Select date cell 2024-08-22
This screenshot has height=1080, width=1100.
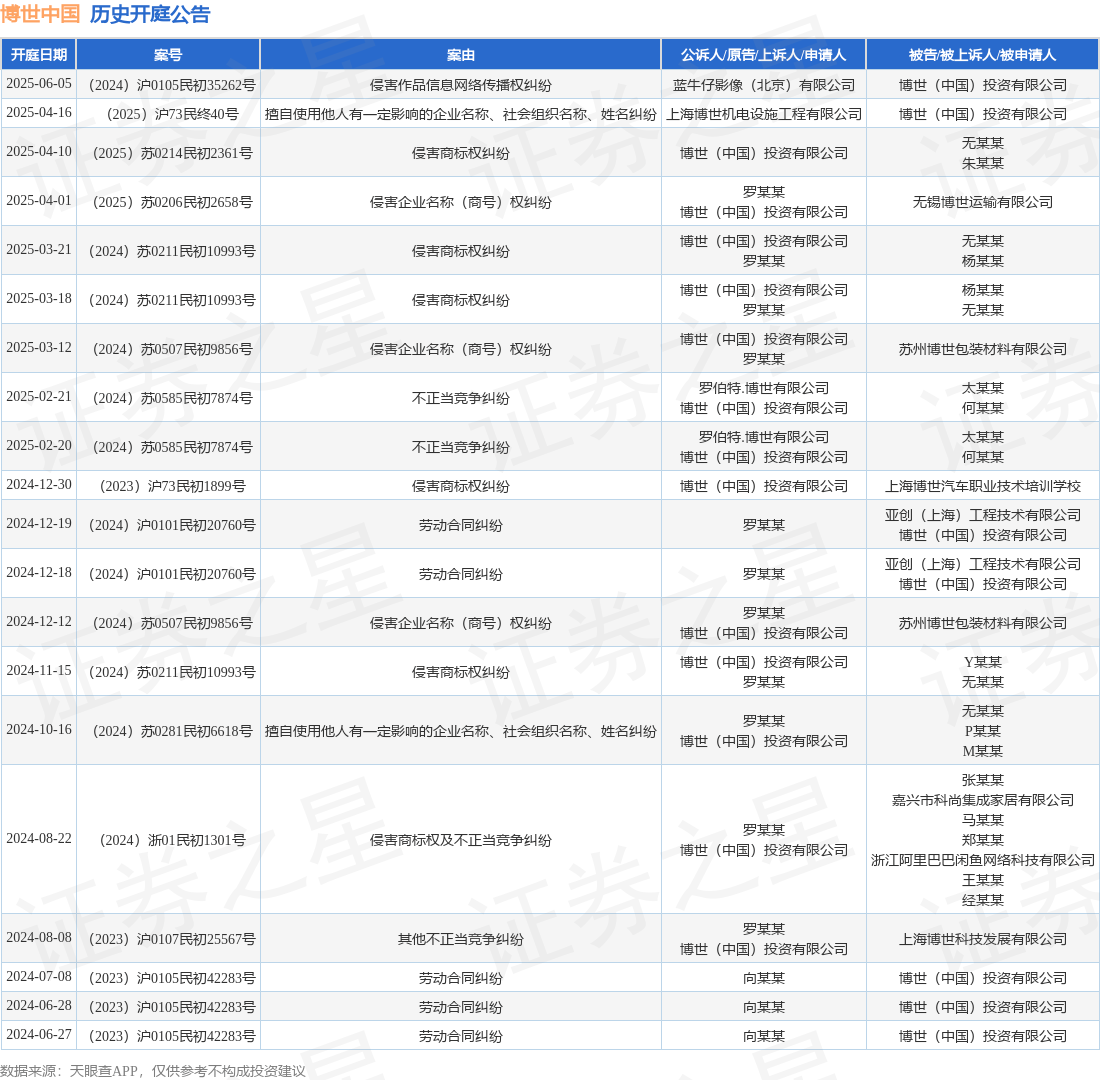tap(39, 839)
